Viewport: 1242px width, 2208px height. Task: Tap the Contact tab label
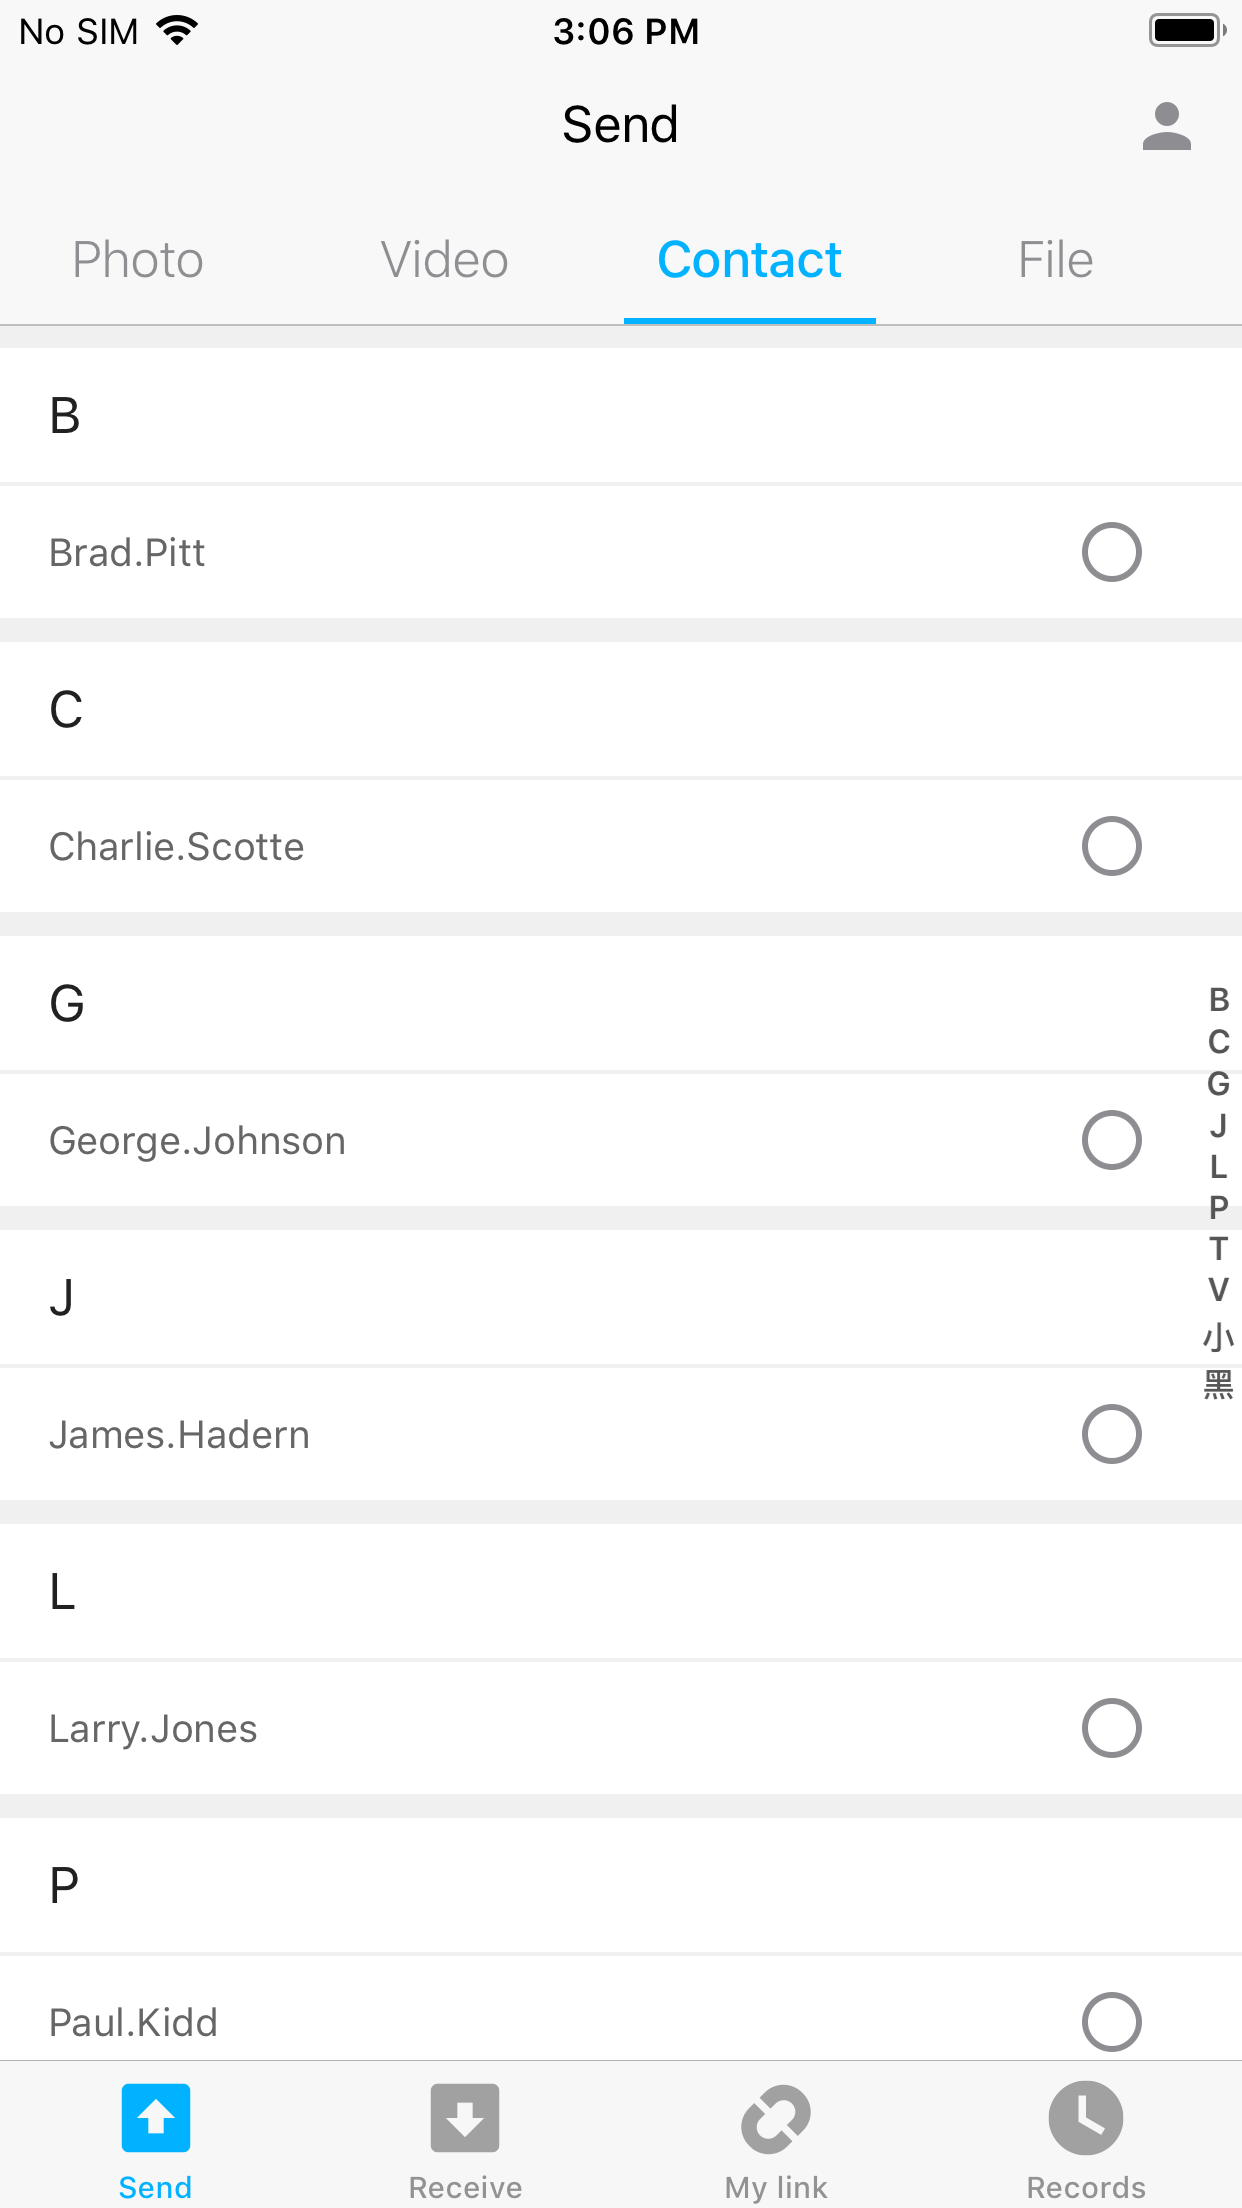749,260
